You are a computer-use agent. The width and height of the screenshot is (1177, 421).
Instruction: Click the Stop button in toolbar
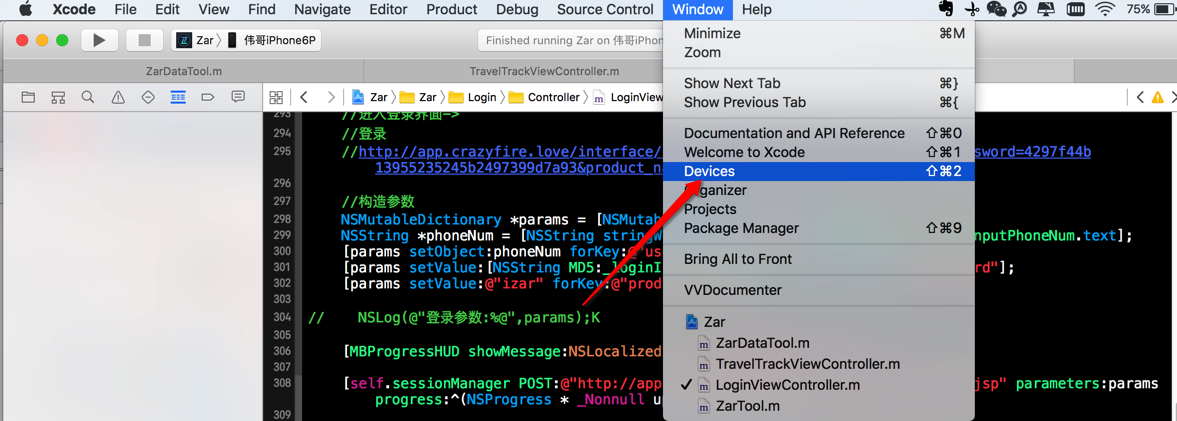(145, 41)
